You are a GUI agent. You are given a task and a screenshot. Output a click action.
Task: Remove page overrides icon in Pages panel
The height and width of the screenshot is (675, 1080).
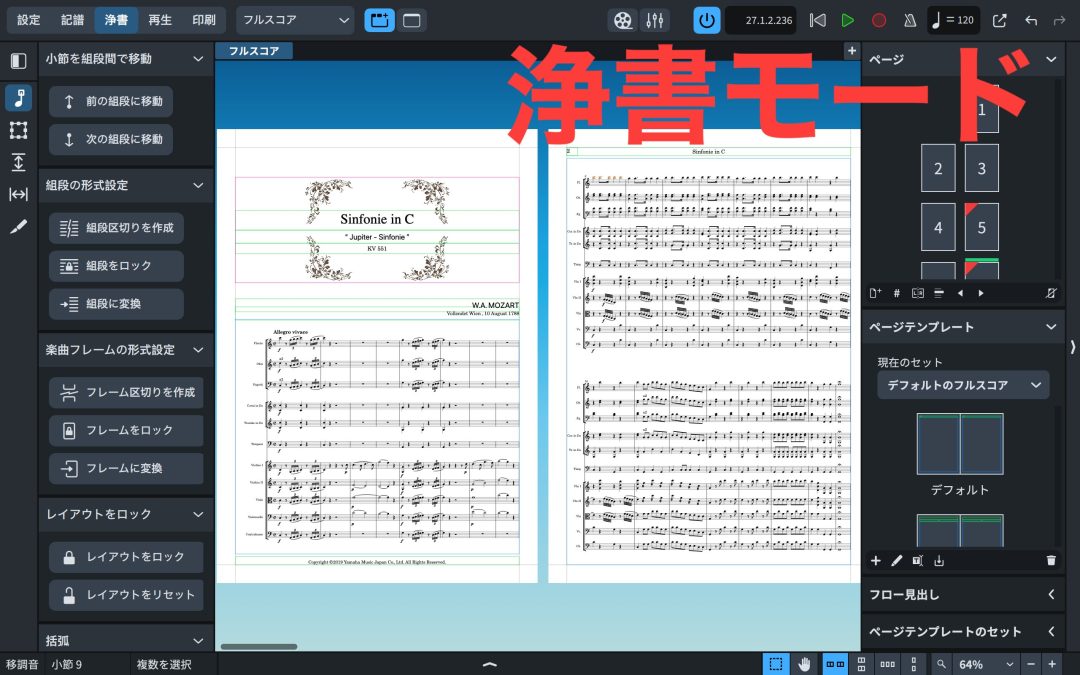point(1051,293)
